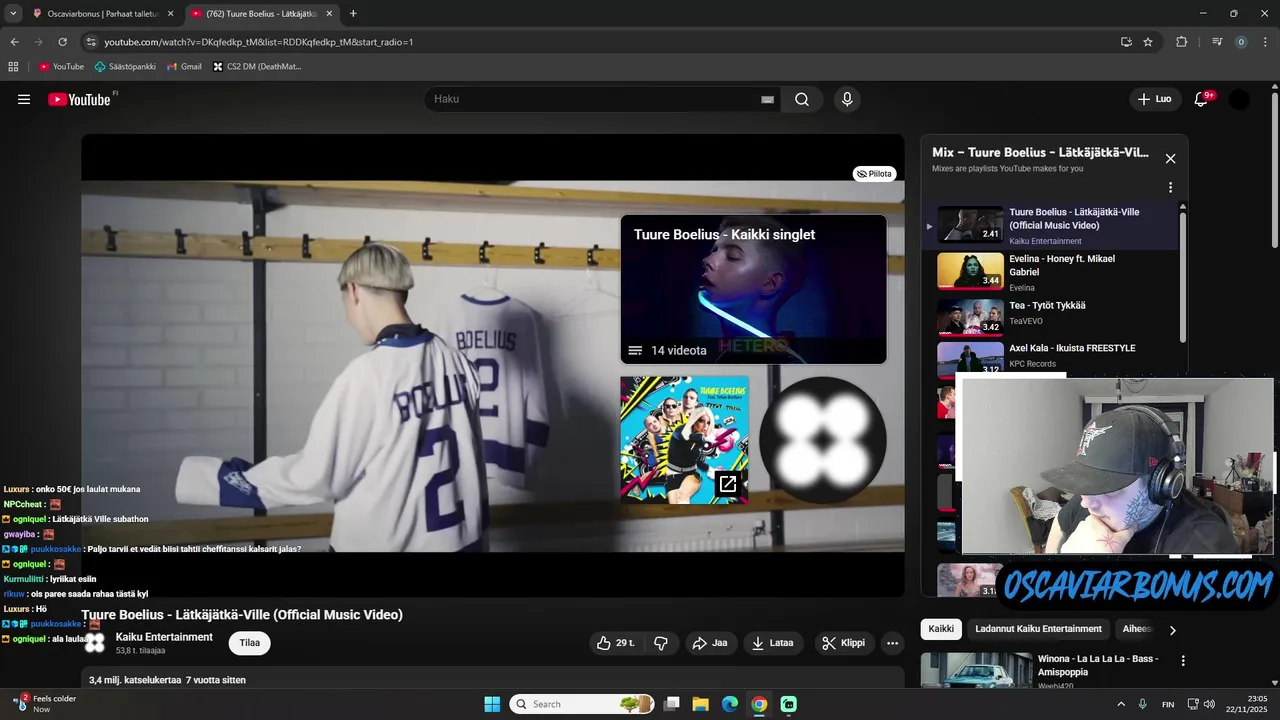Click the search magnifier button
The width and height of the screenshot is (1280, 720).
click(802, 99)
